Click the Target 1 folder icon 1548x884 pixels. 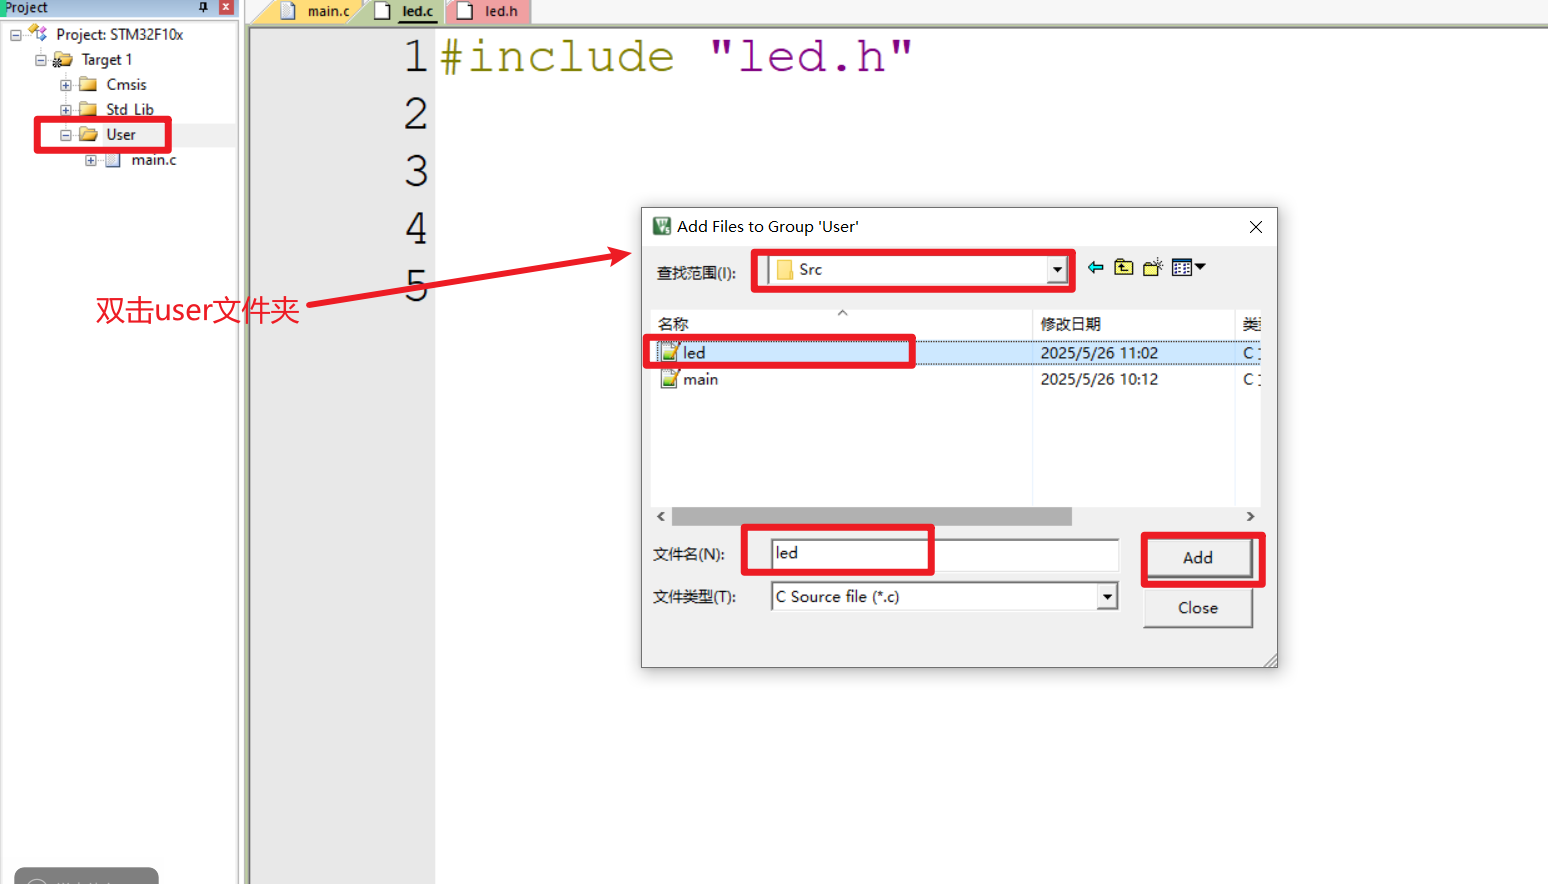click(62, 60)
